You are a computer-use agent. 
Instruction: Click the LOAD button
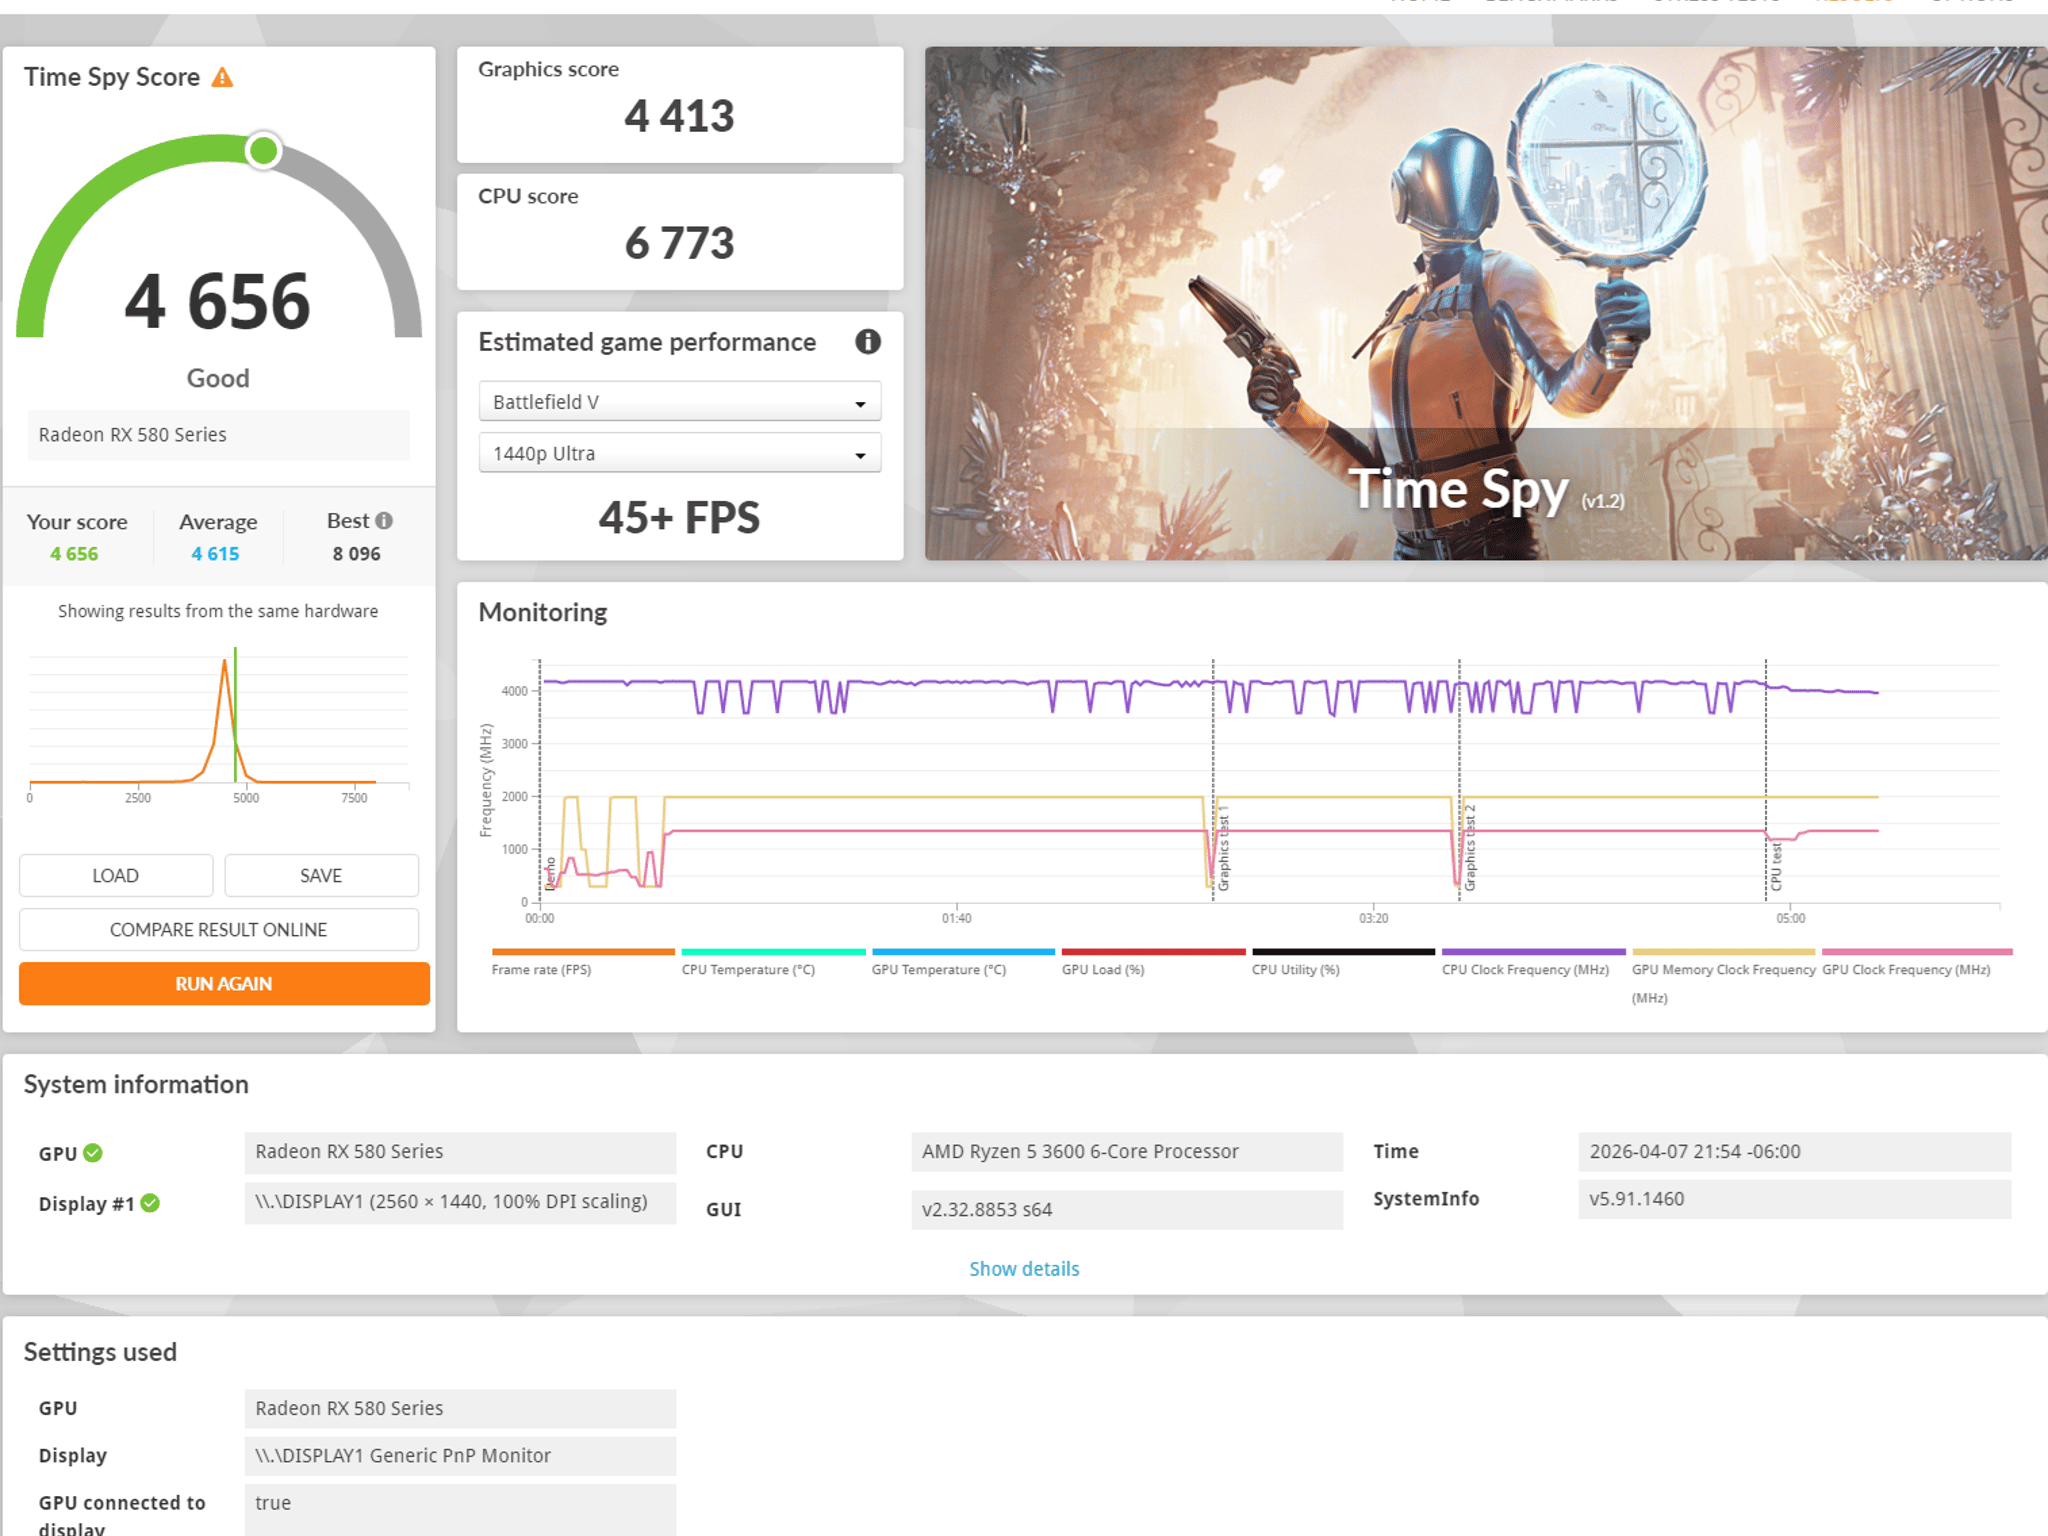coord(116,875)
